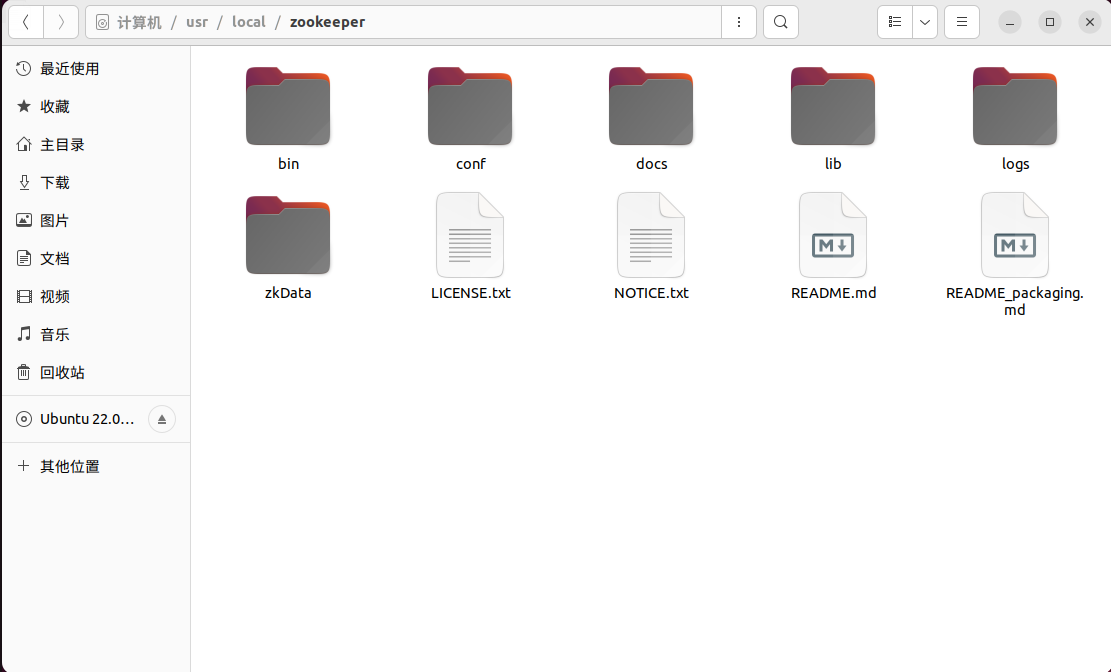The width and height of the screenshot is (1111, 672).
Task: Switch to list view layout
Action: (x=895, y=22)
